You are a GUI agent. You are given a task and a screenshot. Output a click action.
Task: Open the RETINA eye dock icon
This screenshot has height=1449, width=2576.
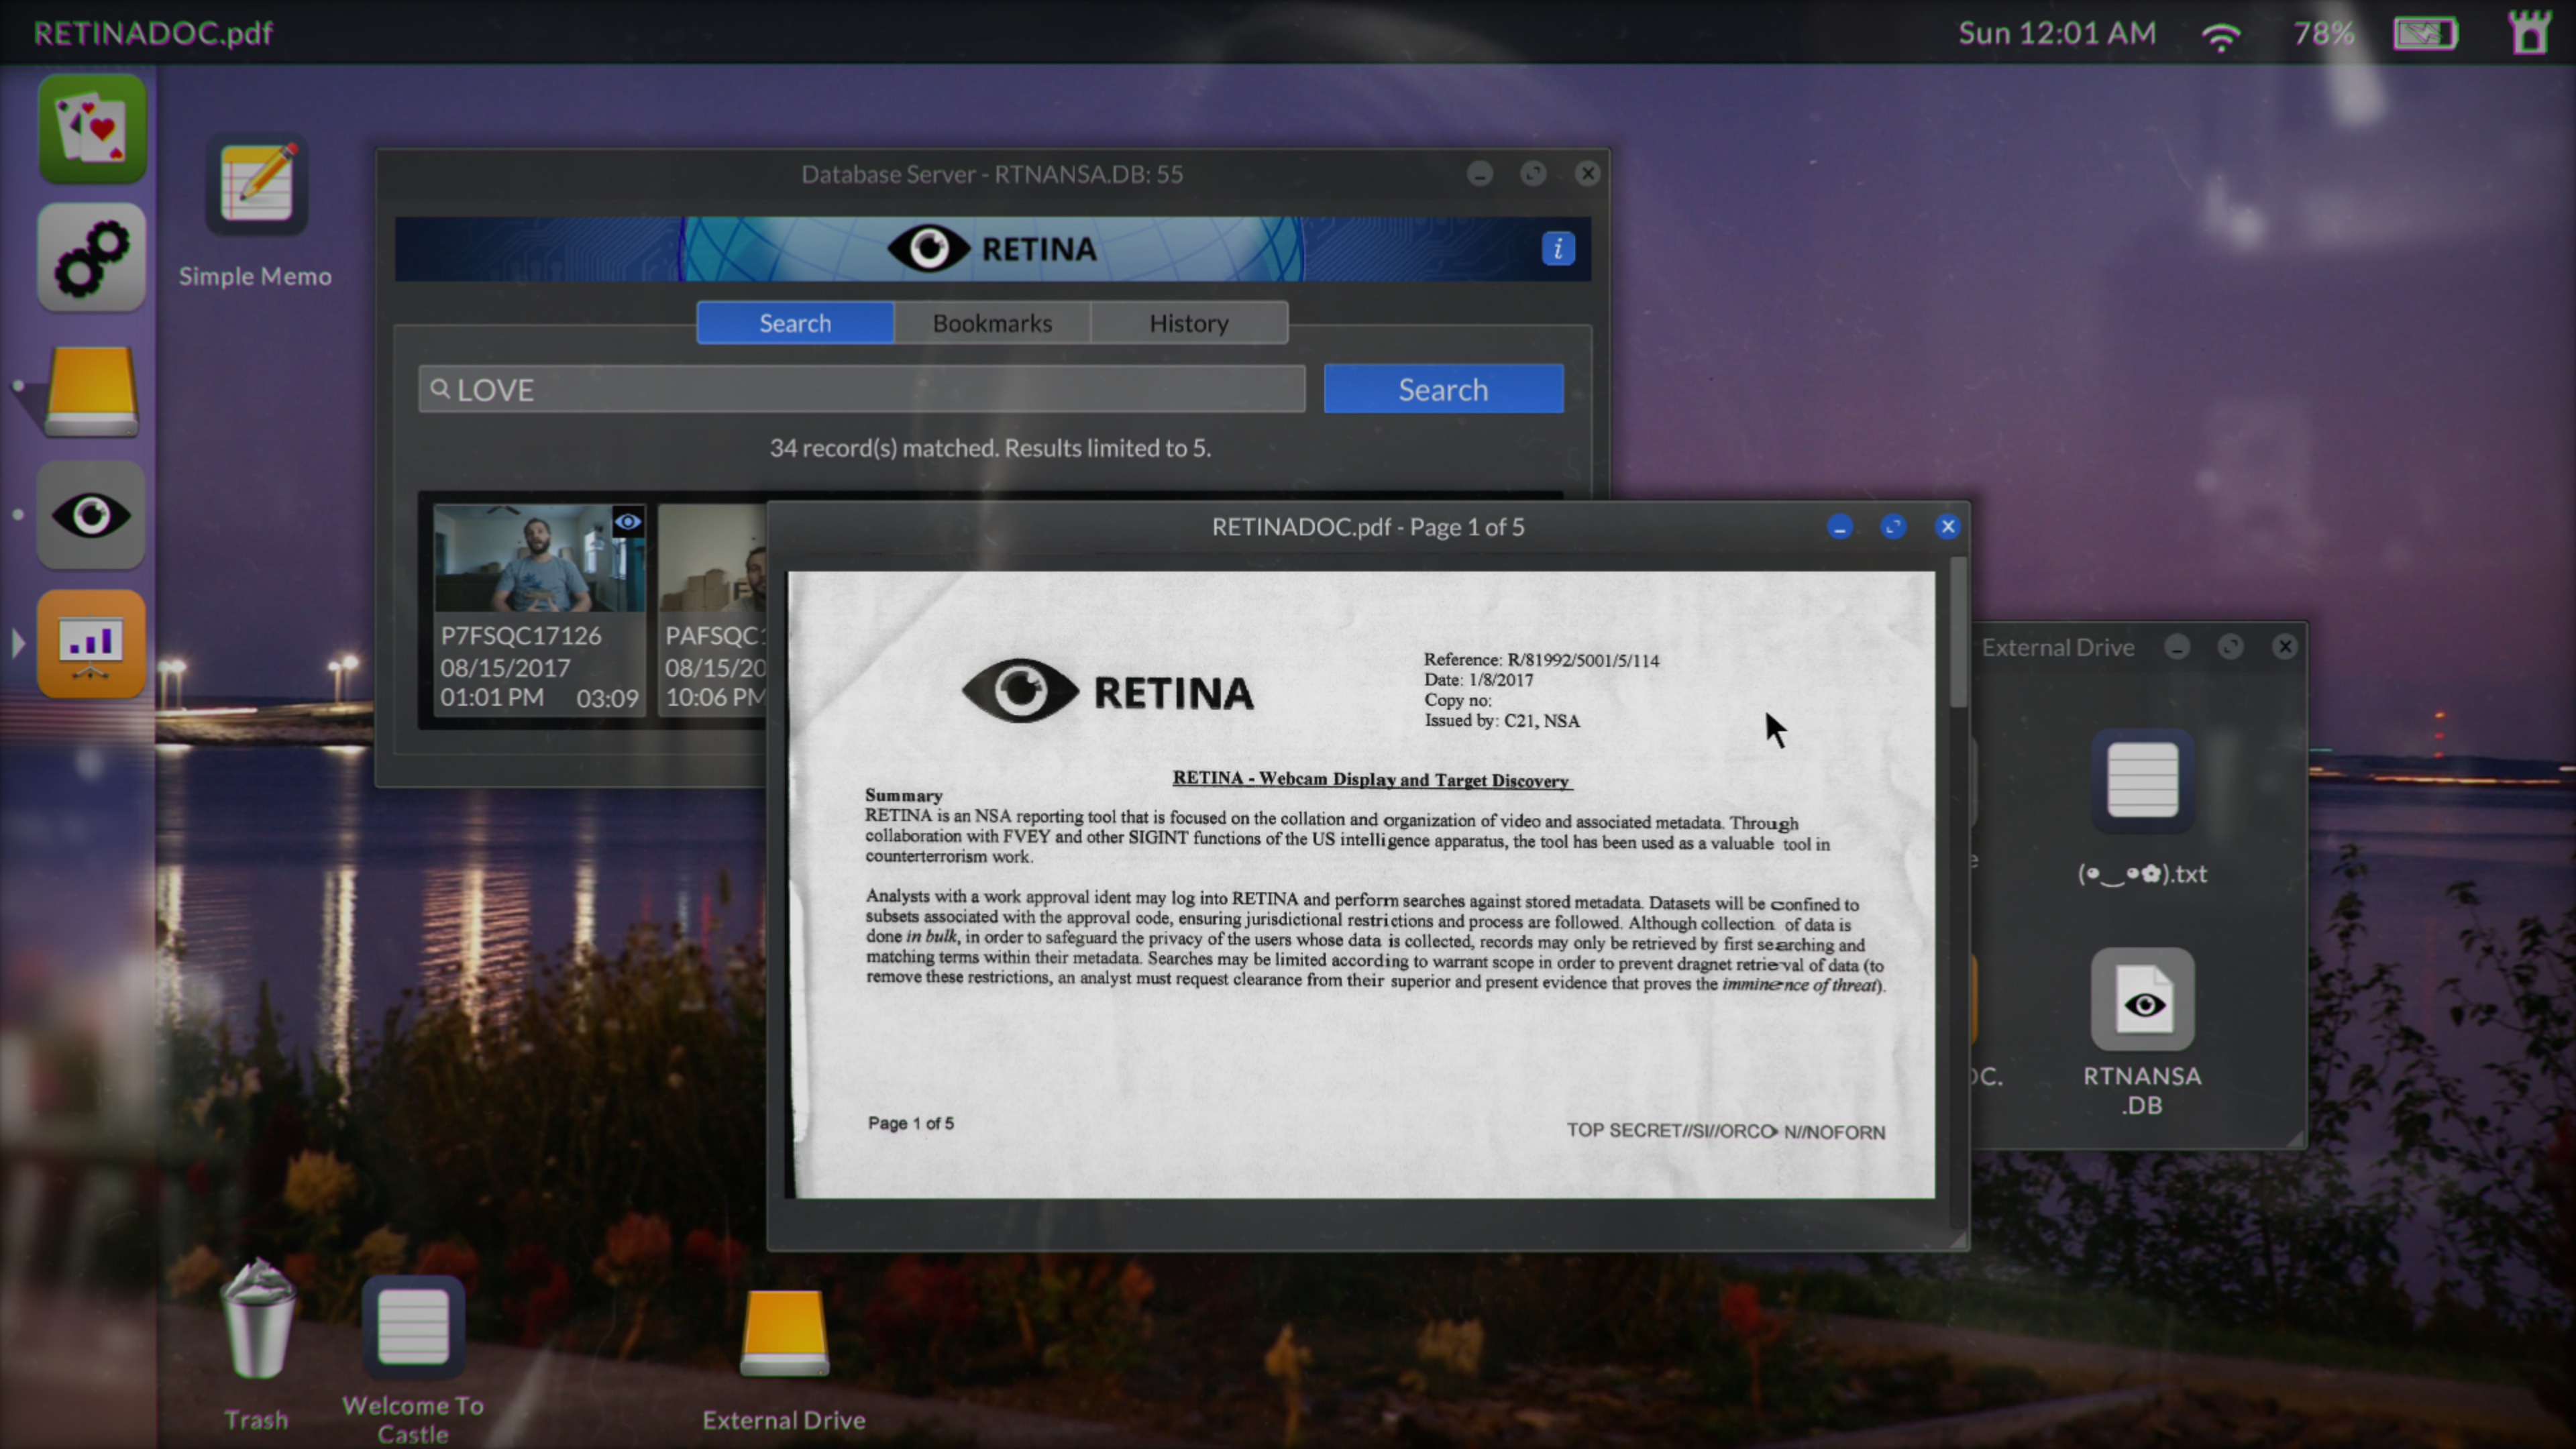point(92,516)
